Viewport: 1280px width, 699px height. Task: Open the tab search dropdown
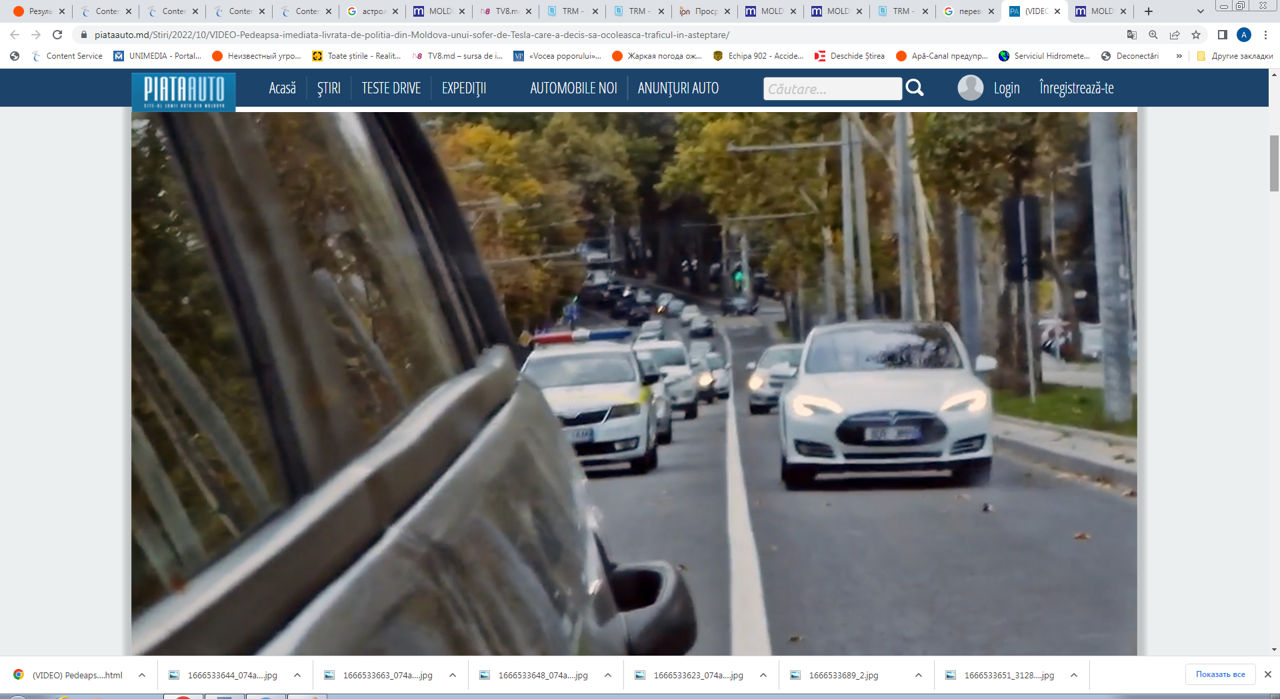[x=1200, y=11]
